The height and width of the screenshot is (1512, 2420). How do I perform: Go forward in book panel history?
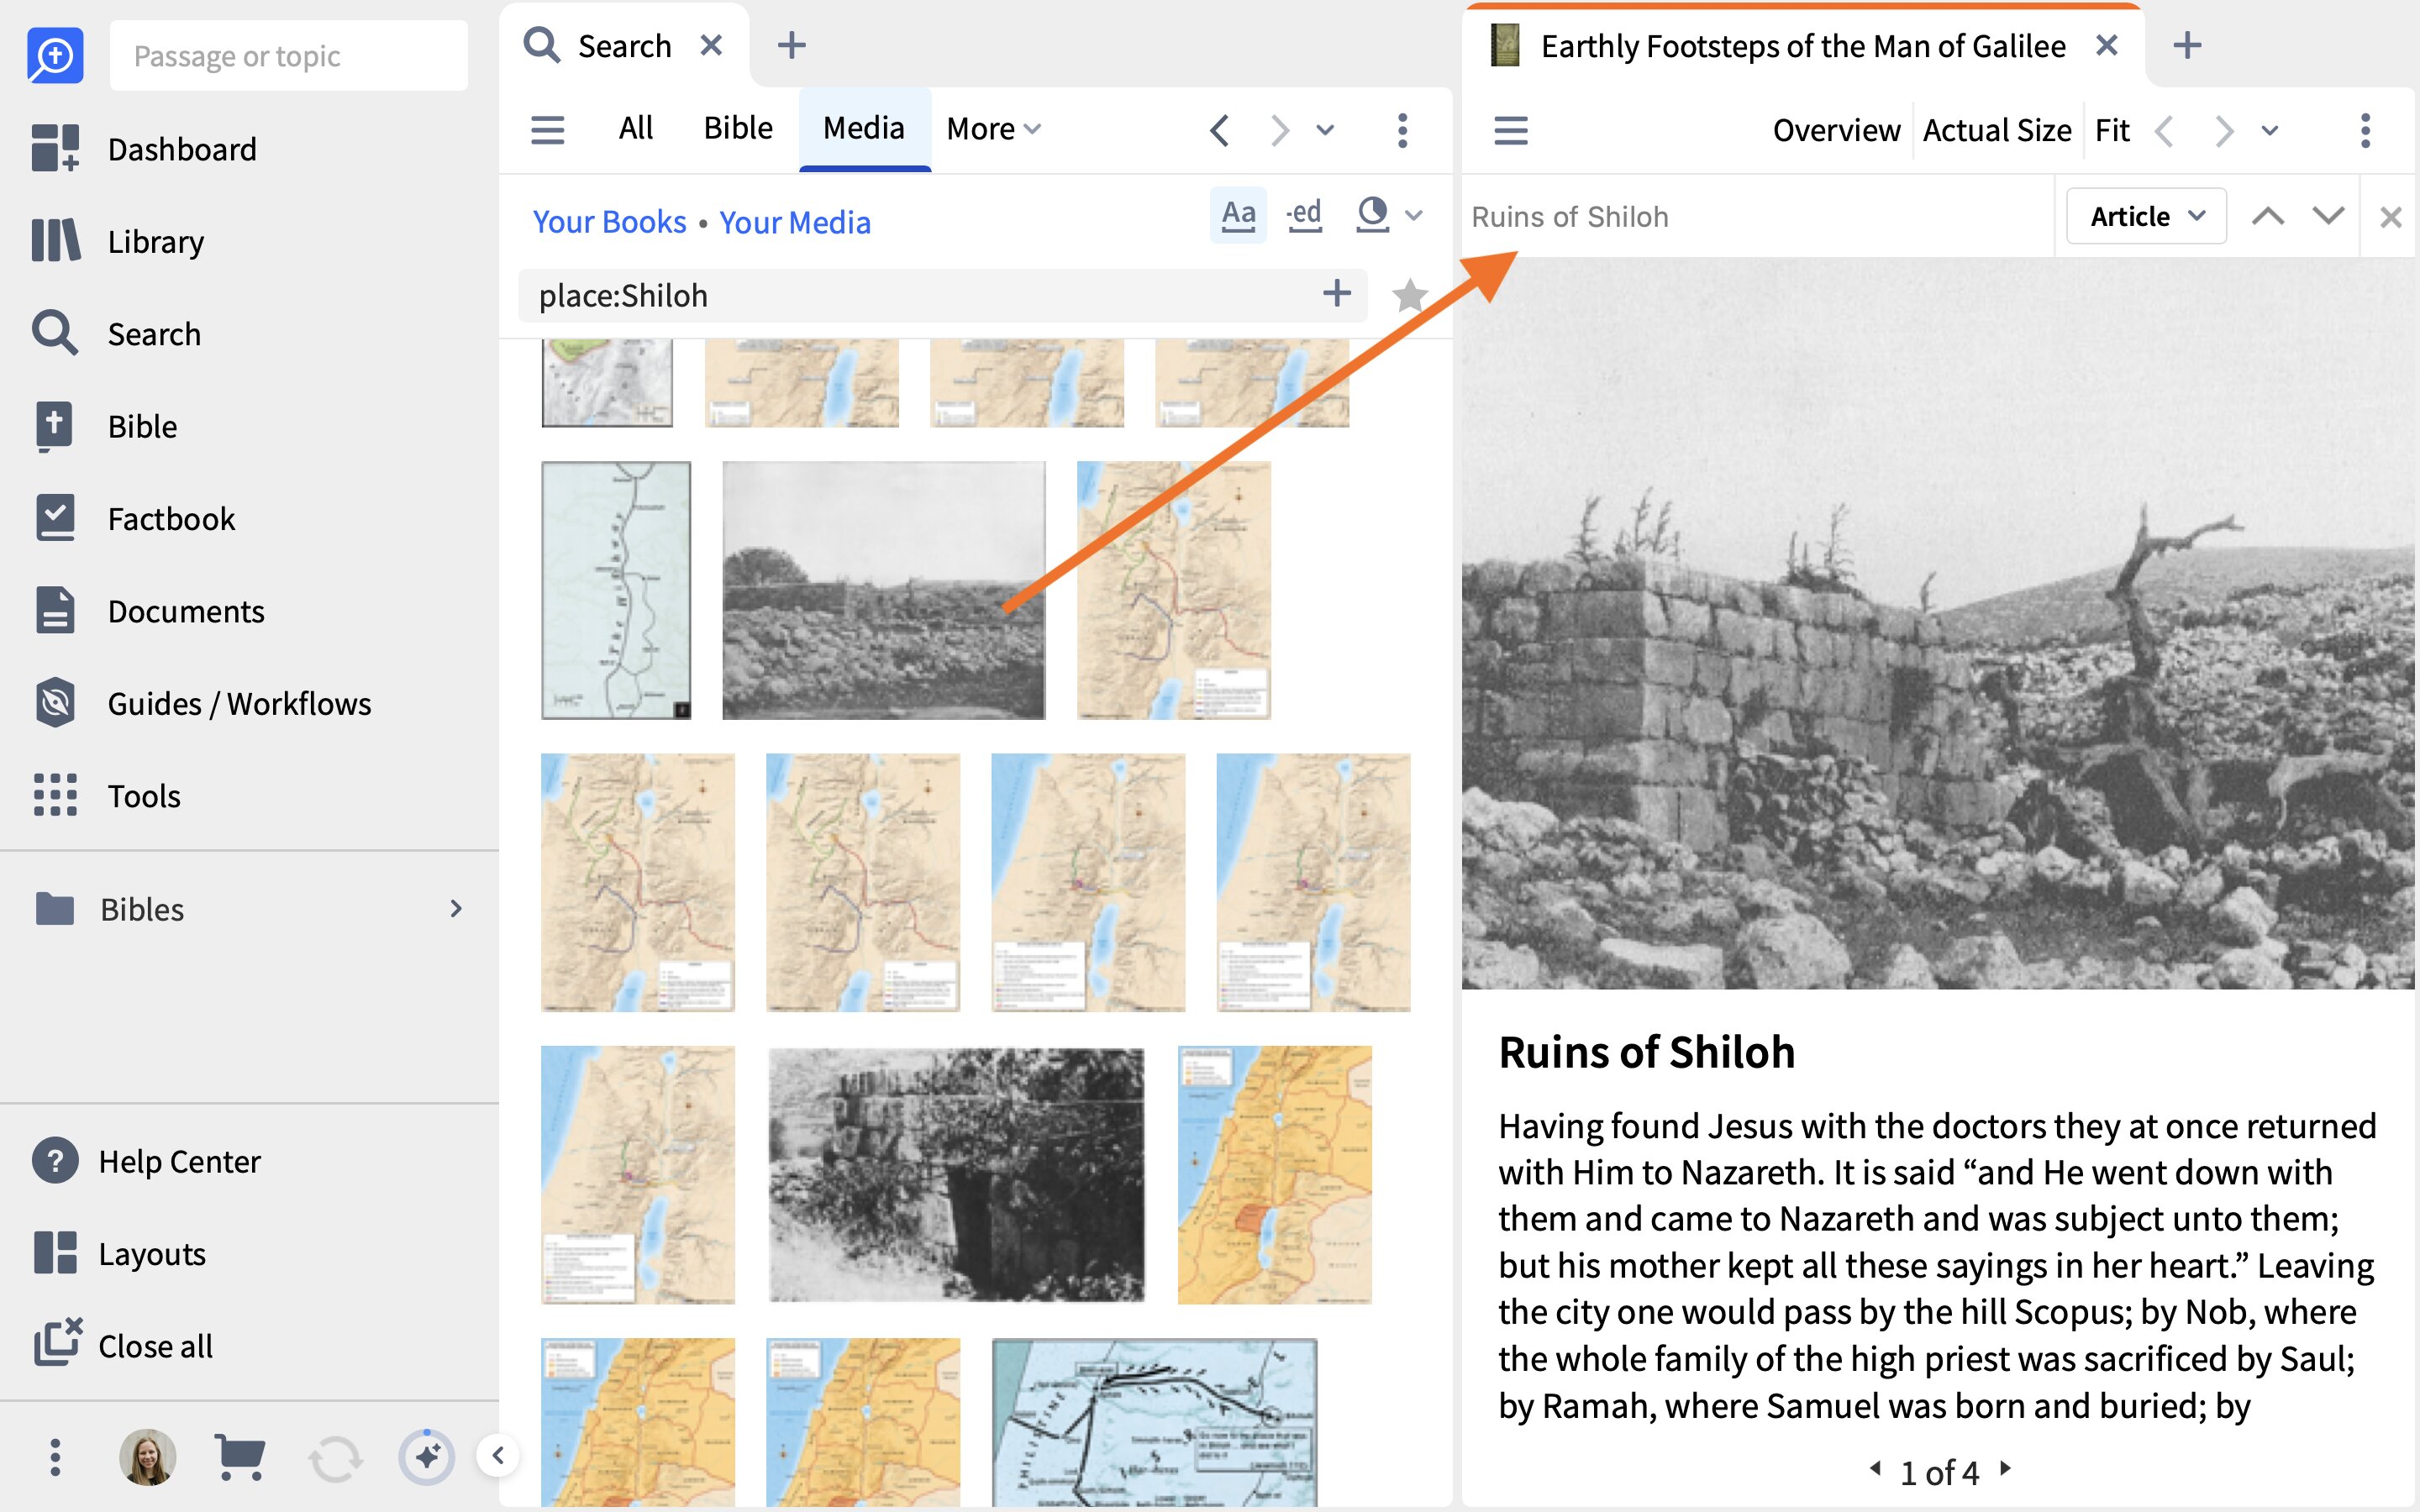pos(2223,130)
